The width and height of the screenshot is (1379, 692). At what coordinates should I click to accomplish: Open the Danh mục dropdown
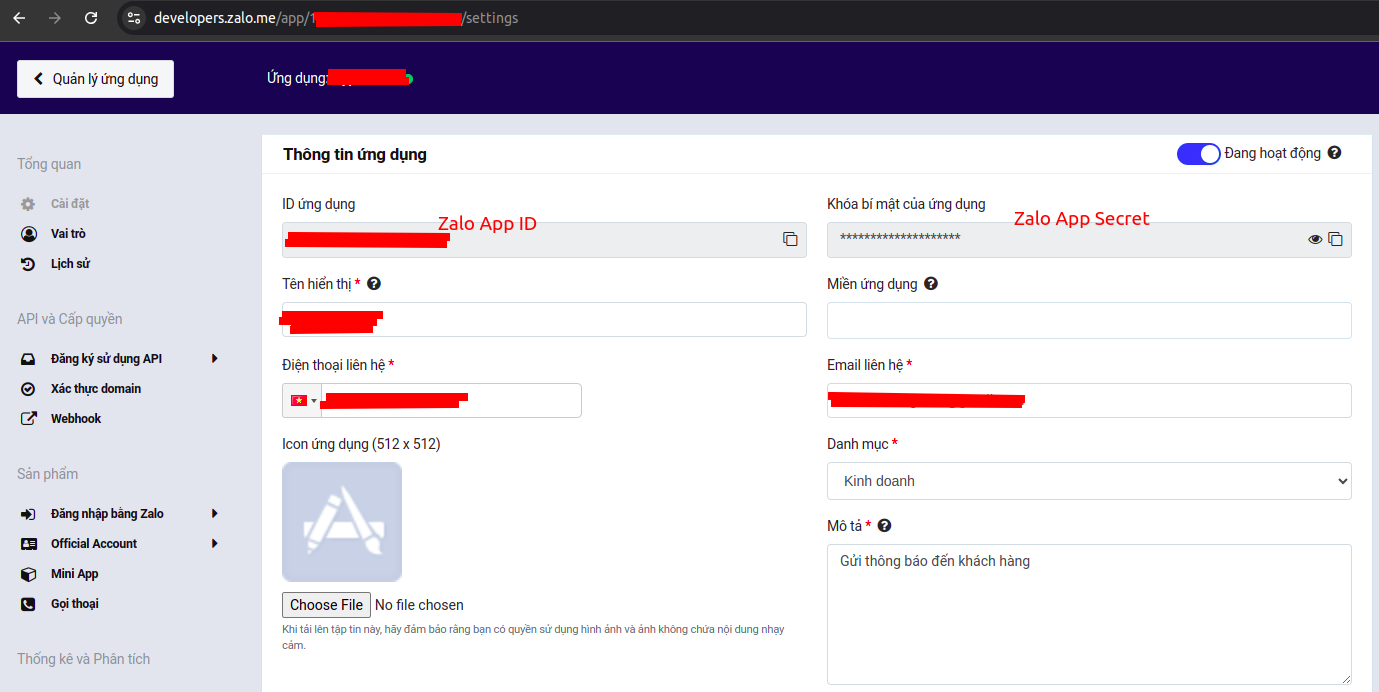pyautogui.click(x=1088, y=481)
